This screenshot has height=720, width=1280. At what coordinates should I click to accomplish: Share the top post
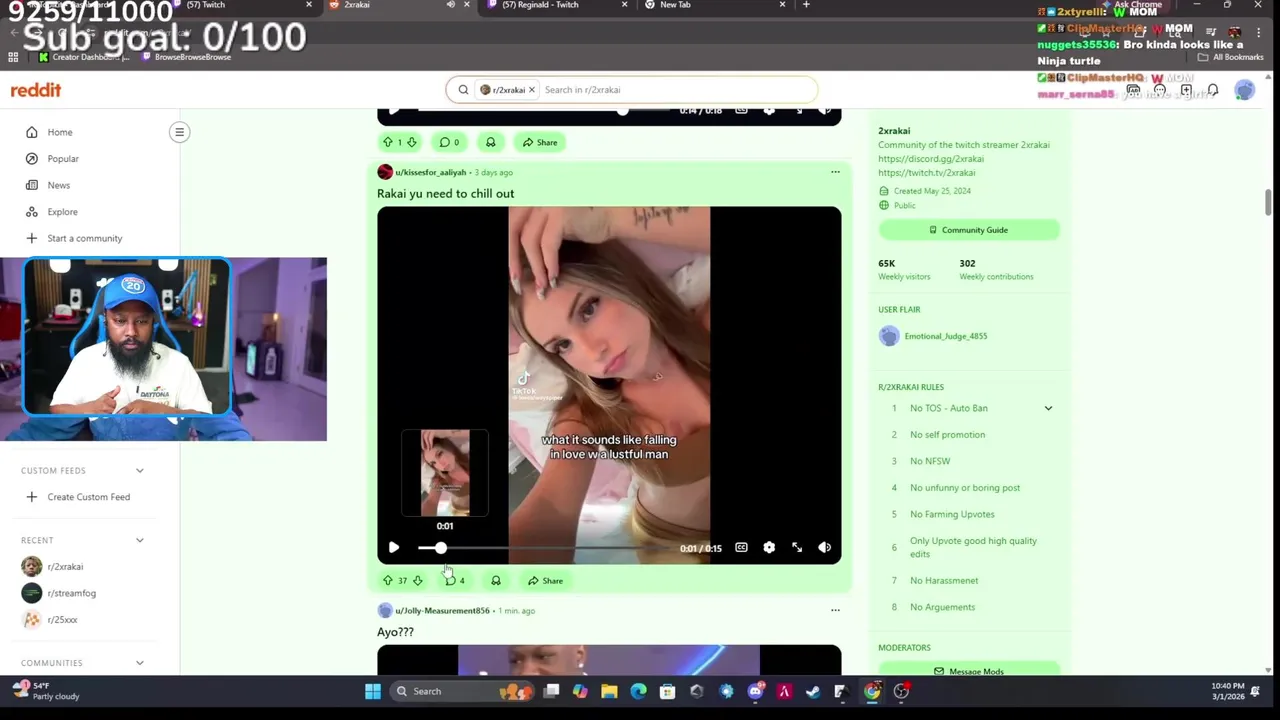point(541,142)
